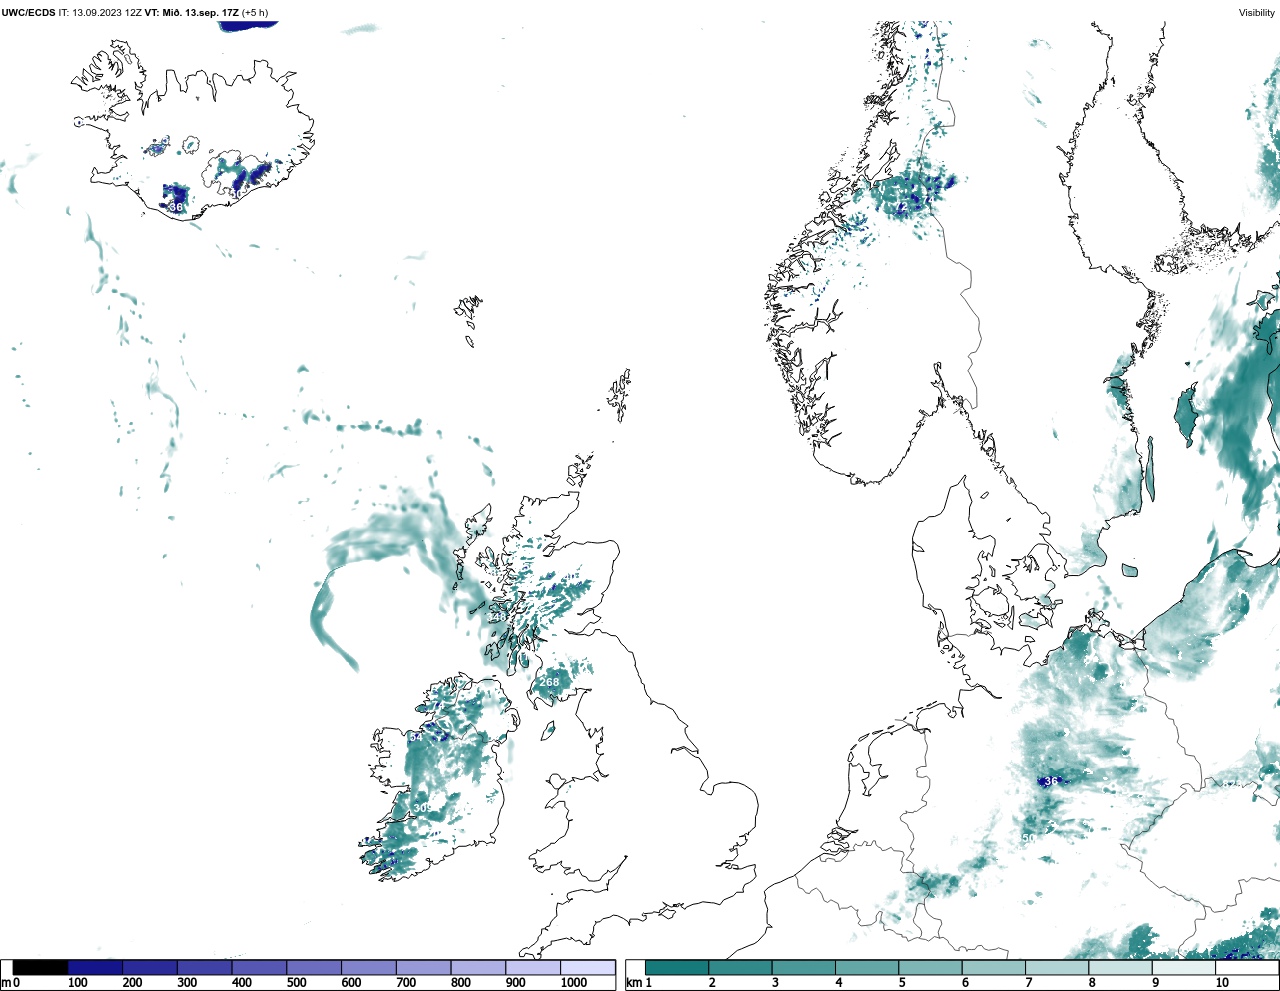
Task: Click the 200–300 m visibility legend swatch
Action: [150, 967]
